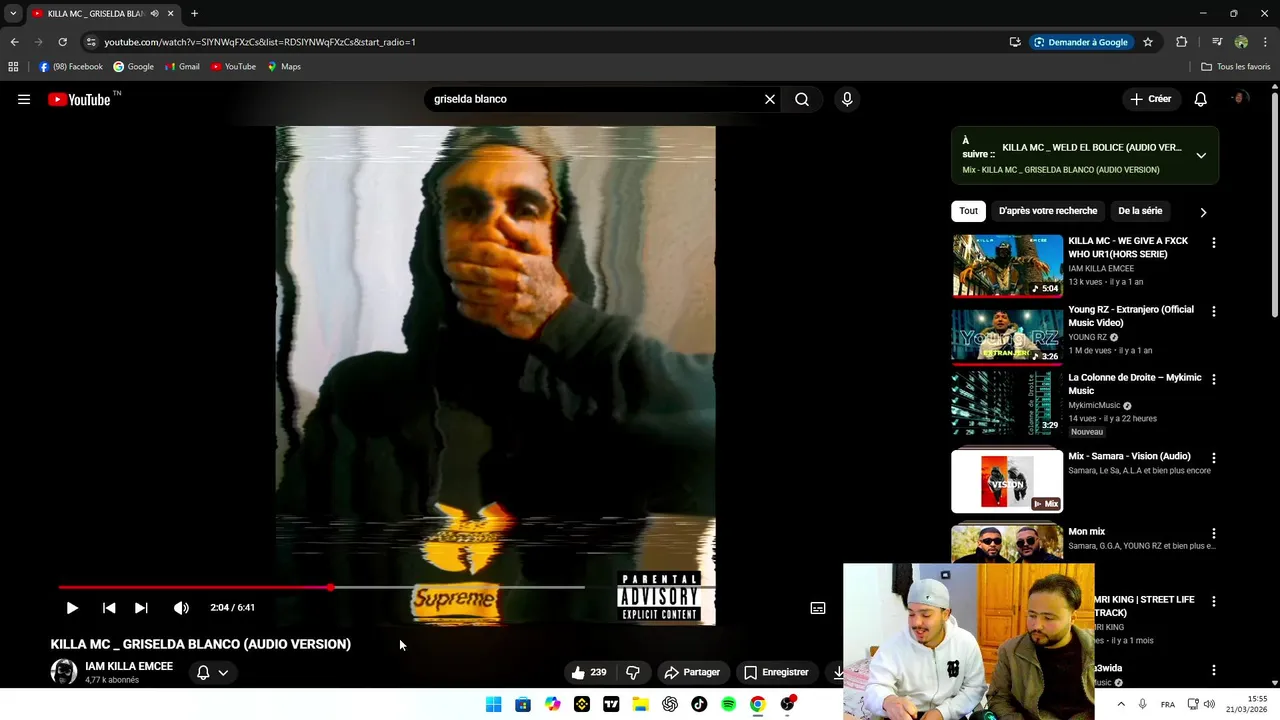This screenshot has width=1280, height=720.
Task: Open the more options for the WE GIVE A FXCK video
Action: pyautogui.click(x=1214, y=243)
